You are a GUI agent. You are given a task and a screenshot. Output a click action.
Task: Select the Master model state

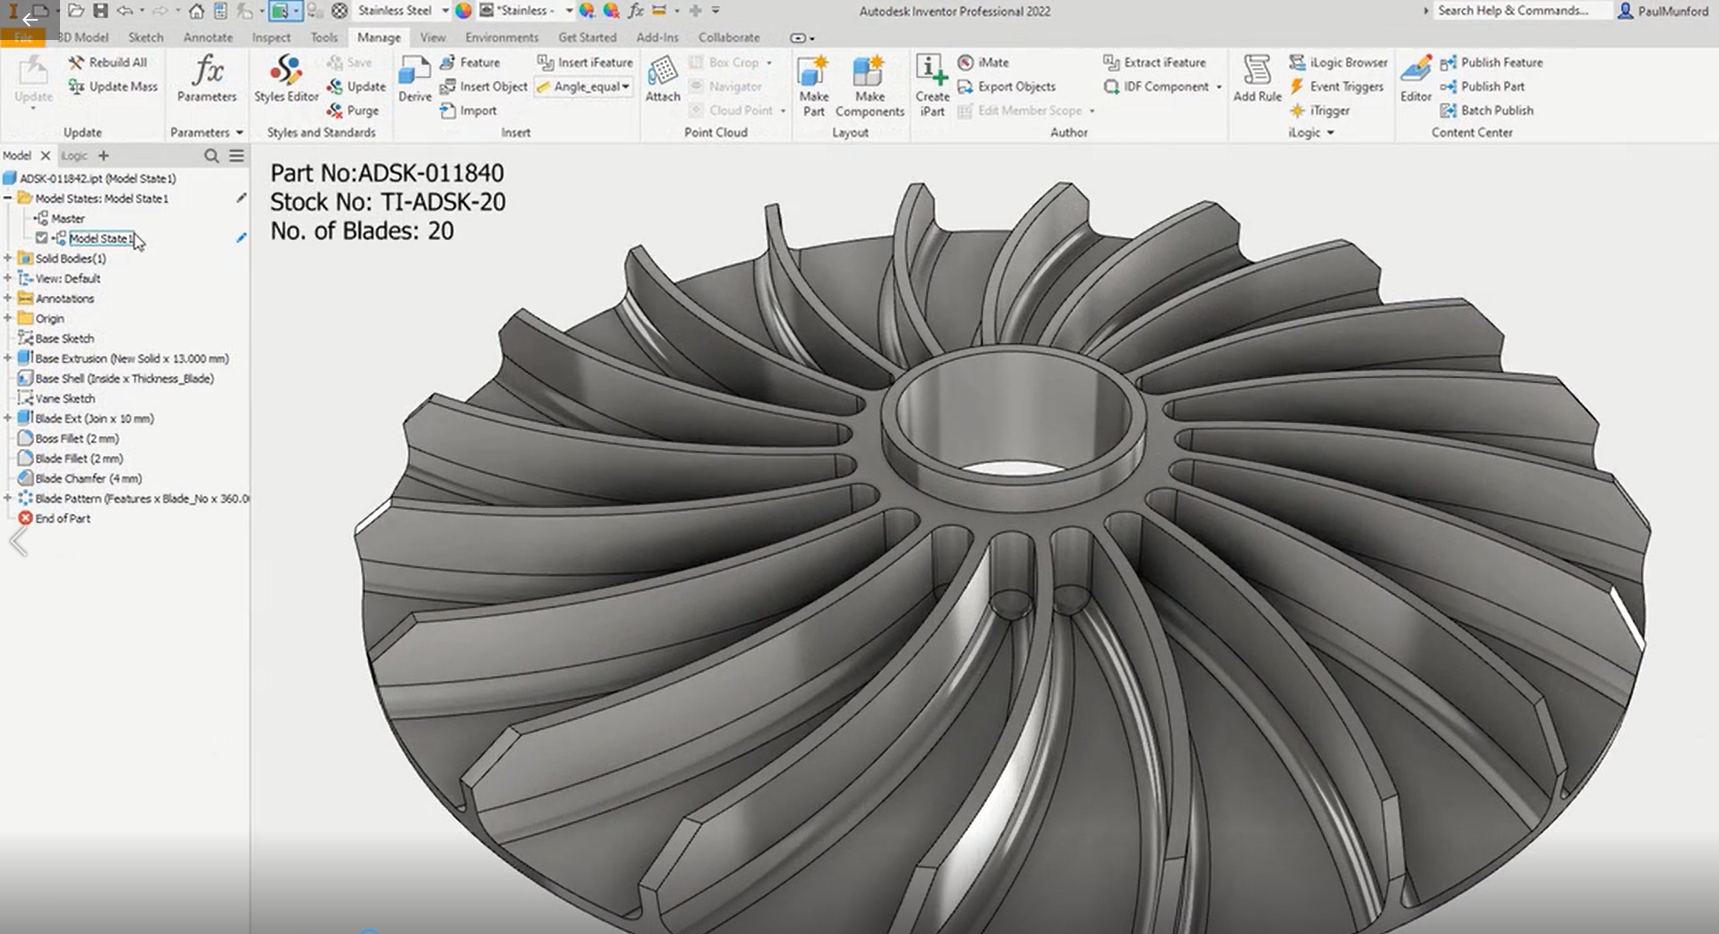click(68, 218)
